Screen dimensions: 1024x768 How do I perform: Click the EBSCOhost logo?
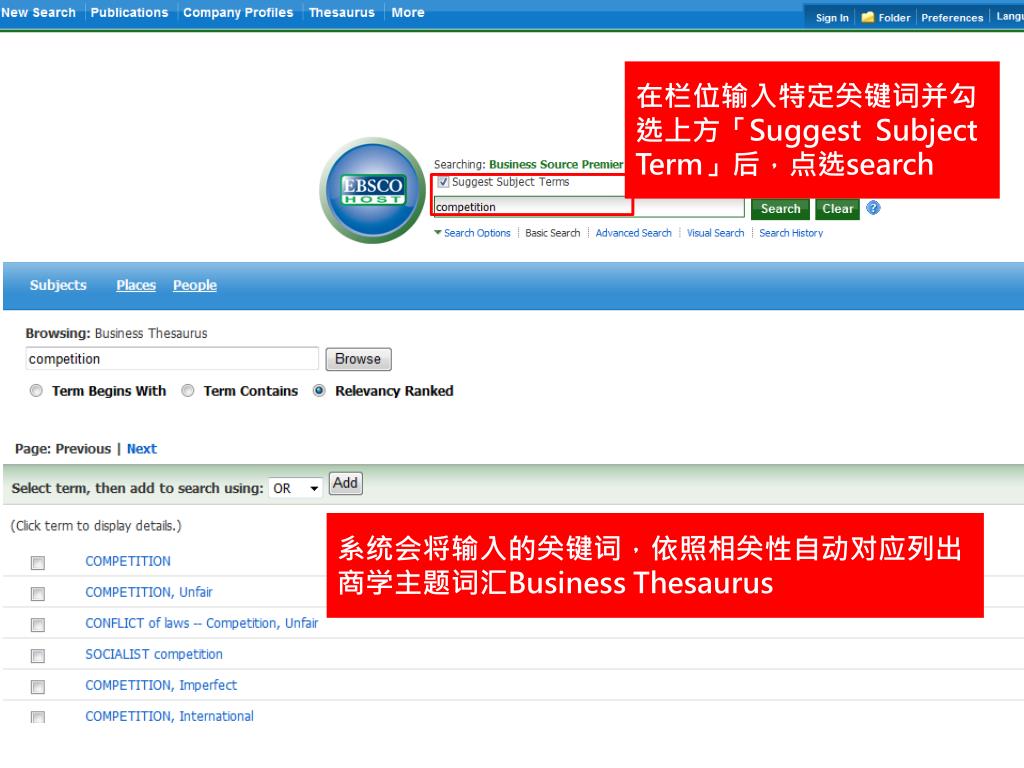(373, 190)
